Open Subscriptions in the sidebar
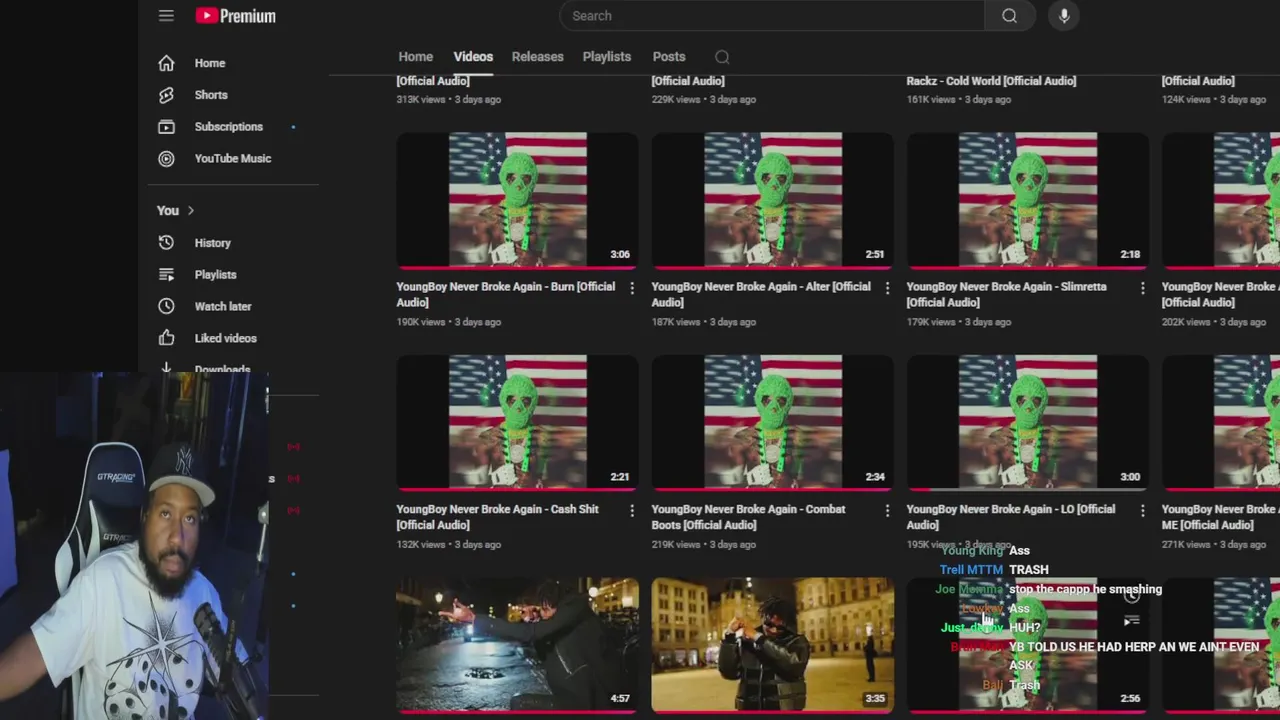This screenshot has width=1280, height=720. [x=228, y=127]
